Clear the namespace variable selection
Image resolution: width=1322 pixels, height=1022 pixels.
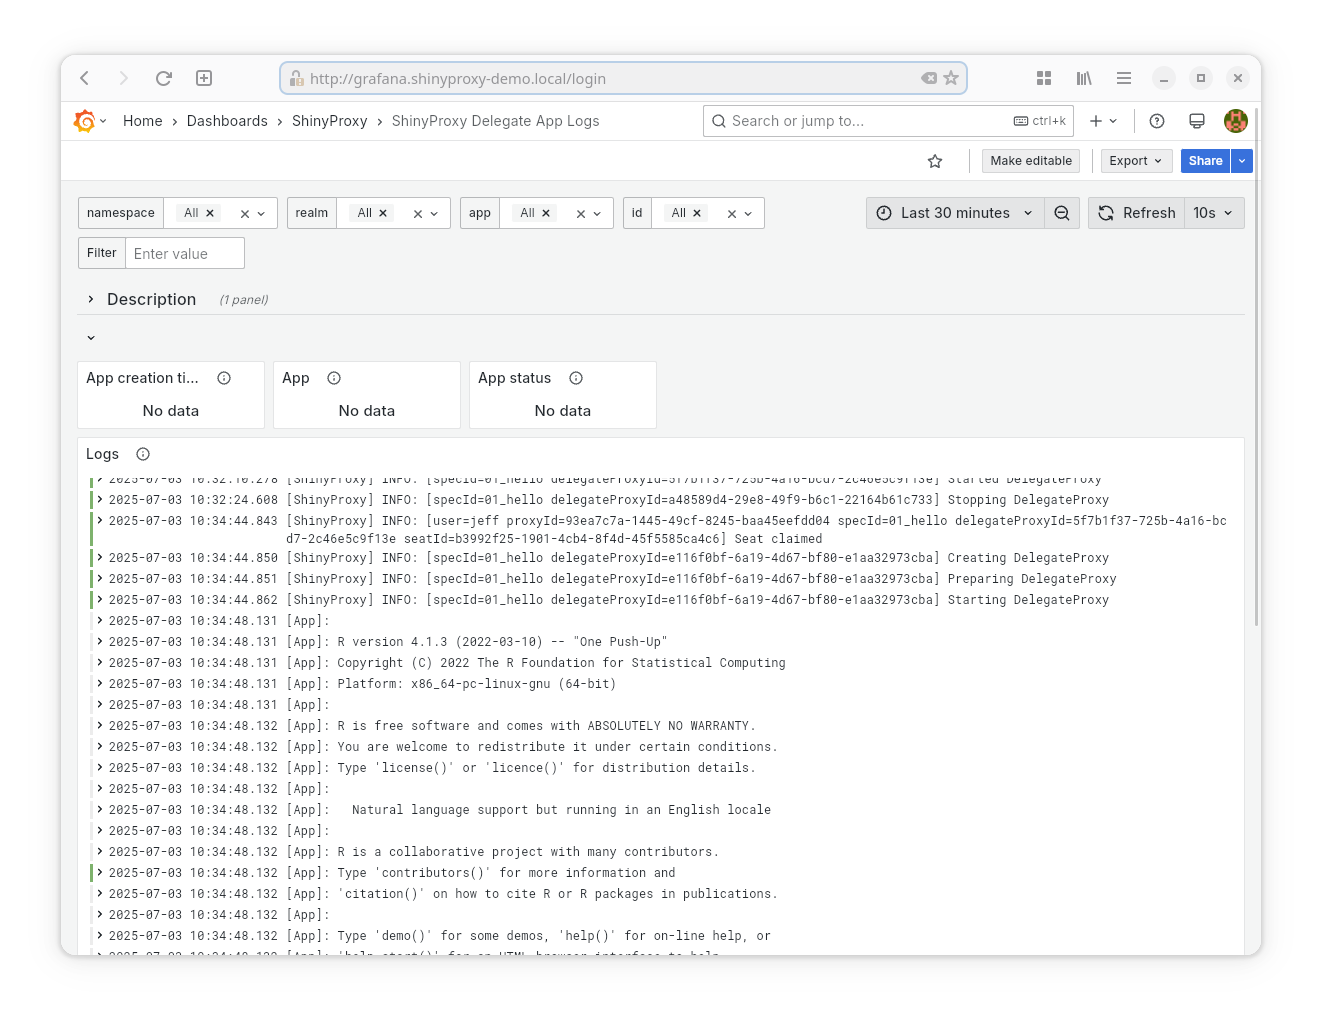point(245,214)
